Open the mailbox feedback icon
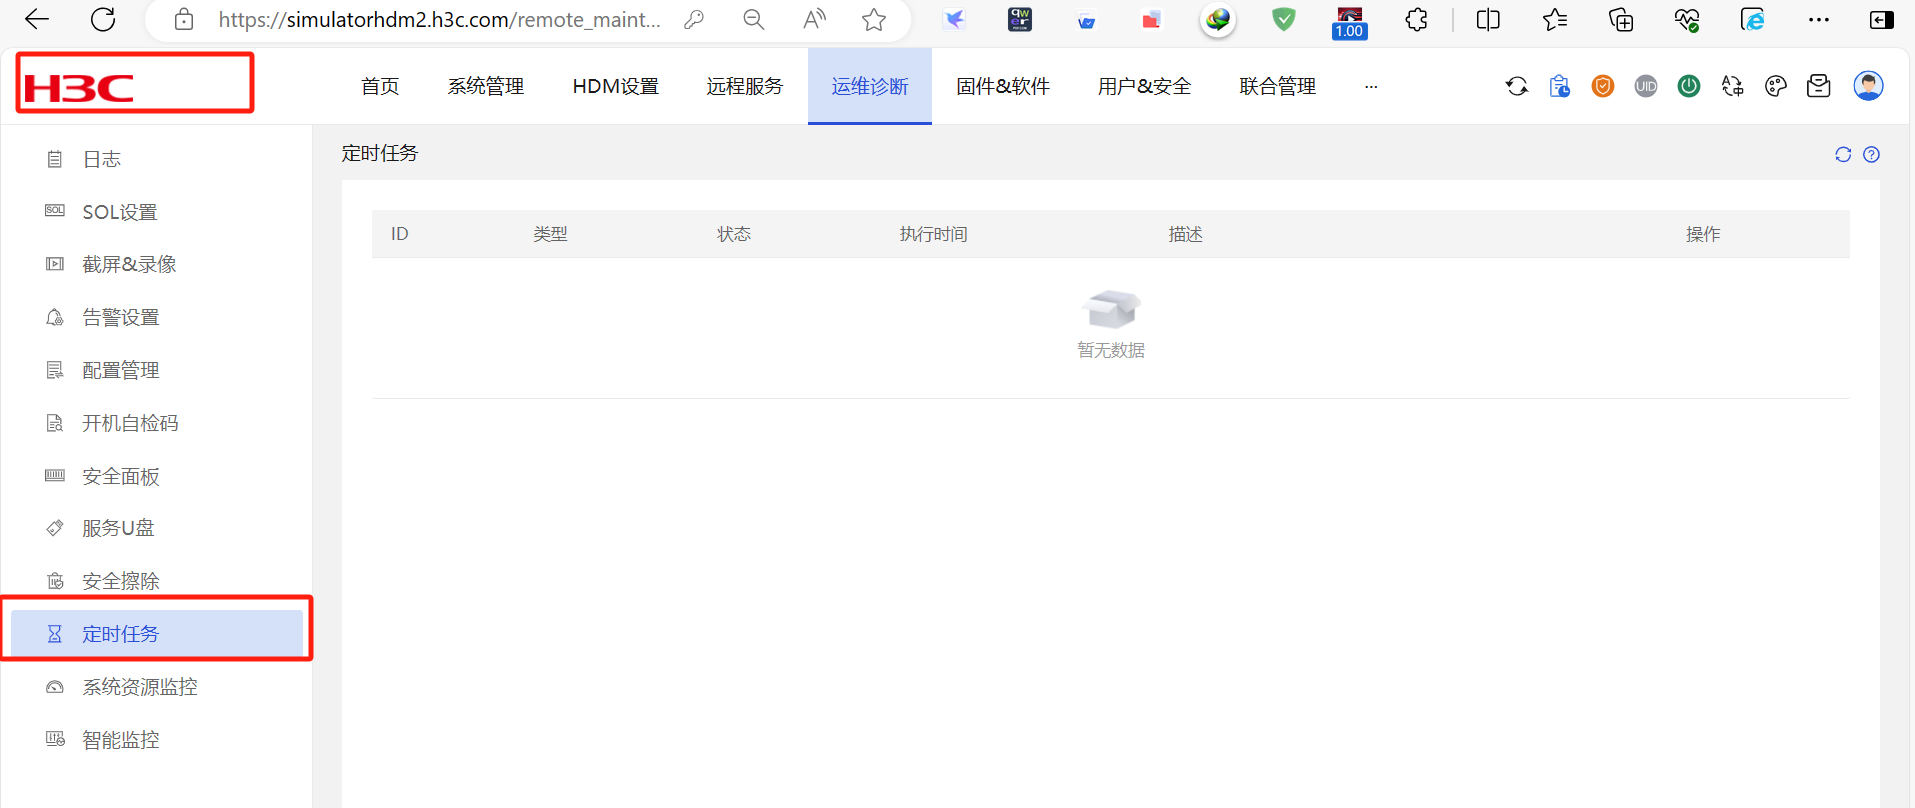This screenshot has width=1915, height=808. pos(1819,87)
